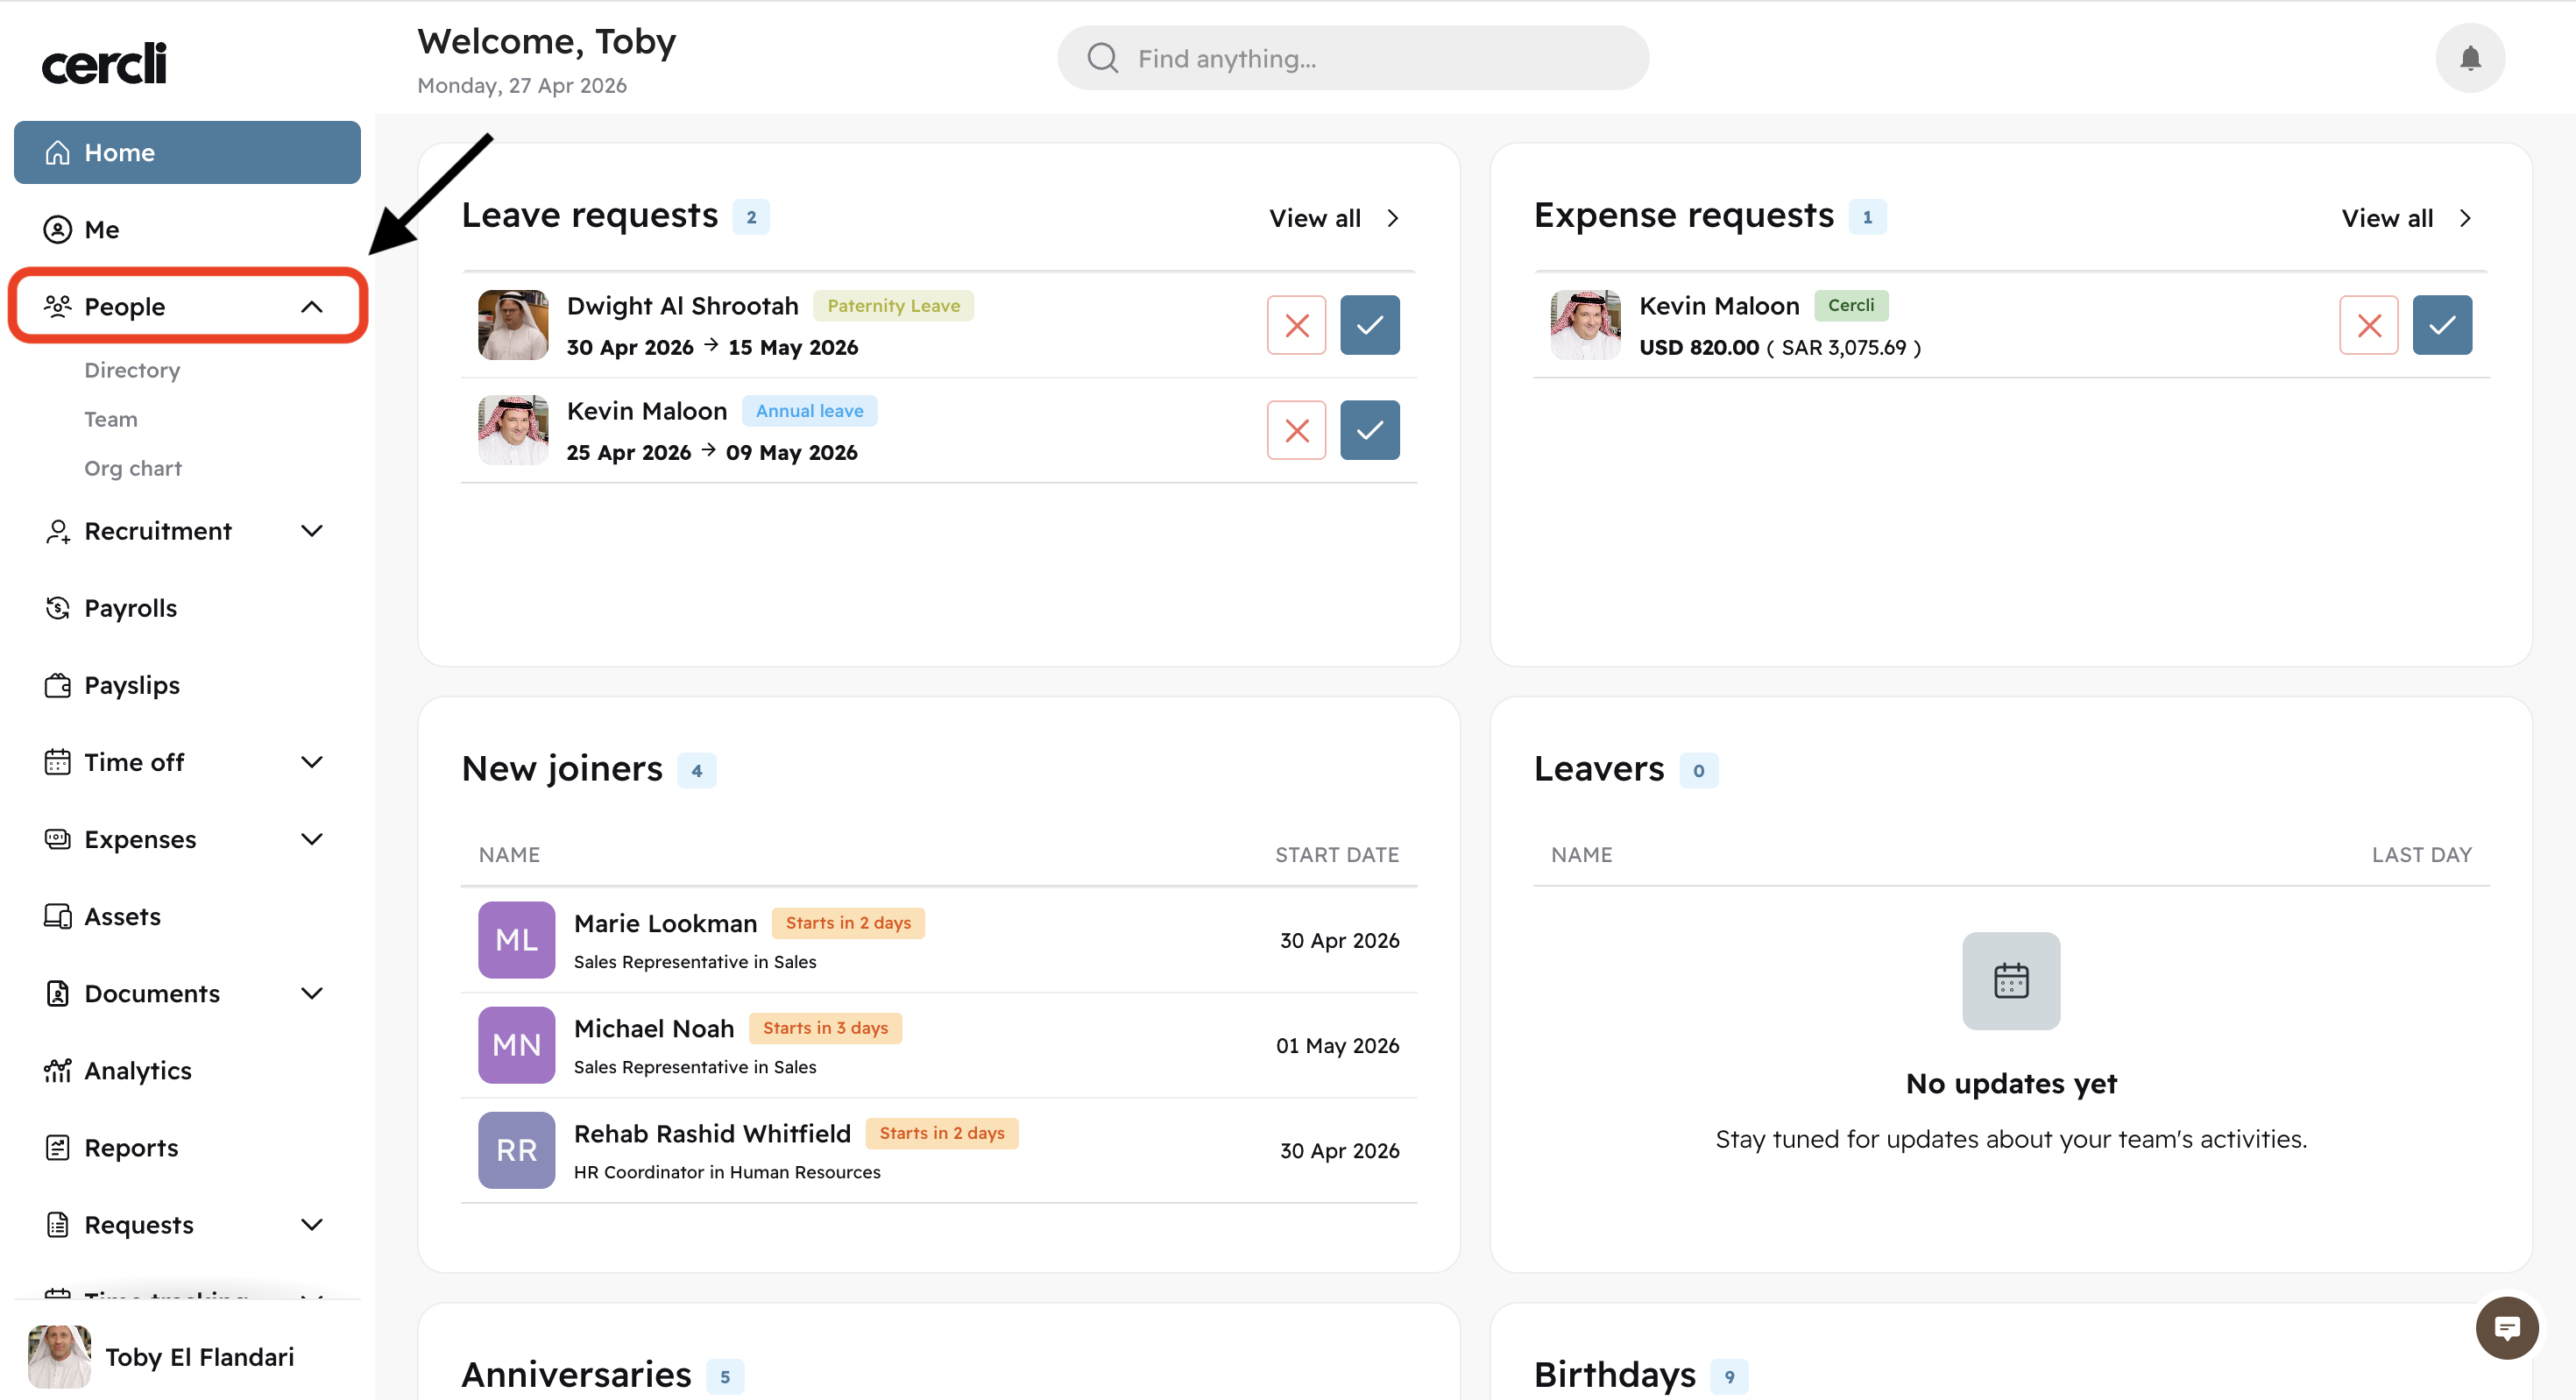
Task: Expand the Time off sidebar section
Action: tap(312, 762)
